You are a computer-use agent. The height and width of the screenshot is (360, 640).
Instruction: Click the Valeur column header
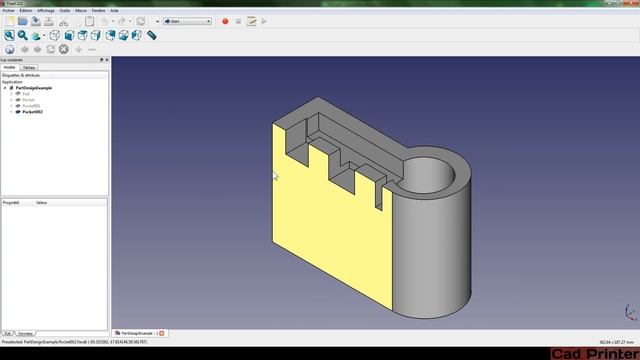point(42,202)
